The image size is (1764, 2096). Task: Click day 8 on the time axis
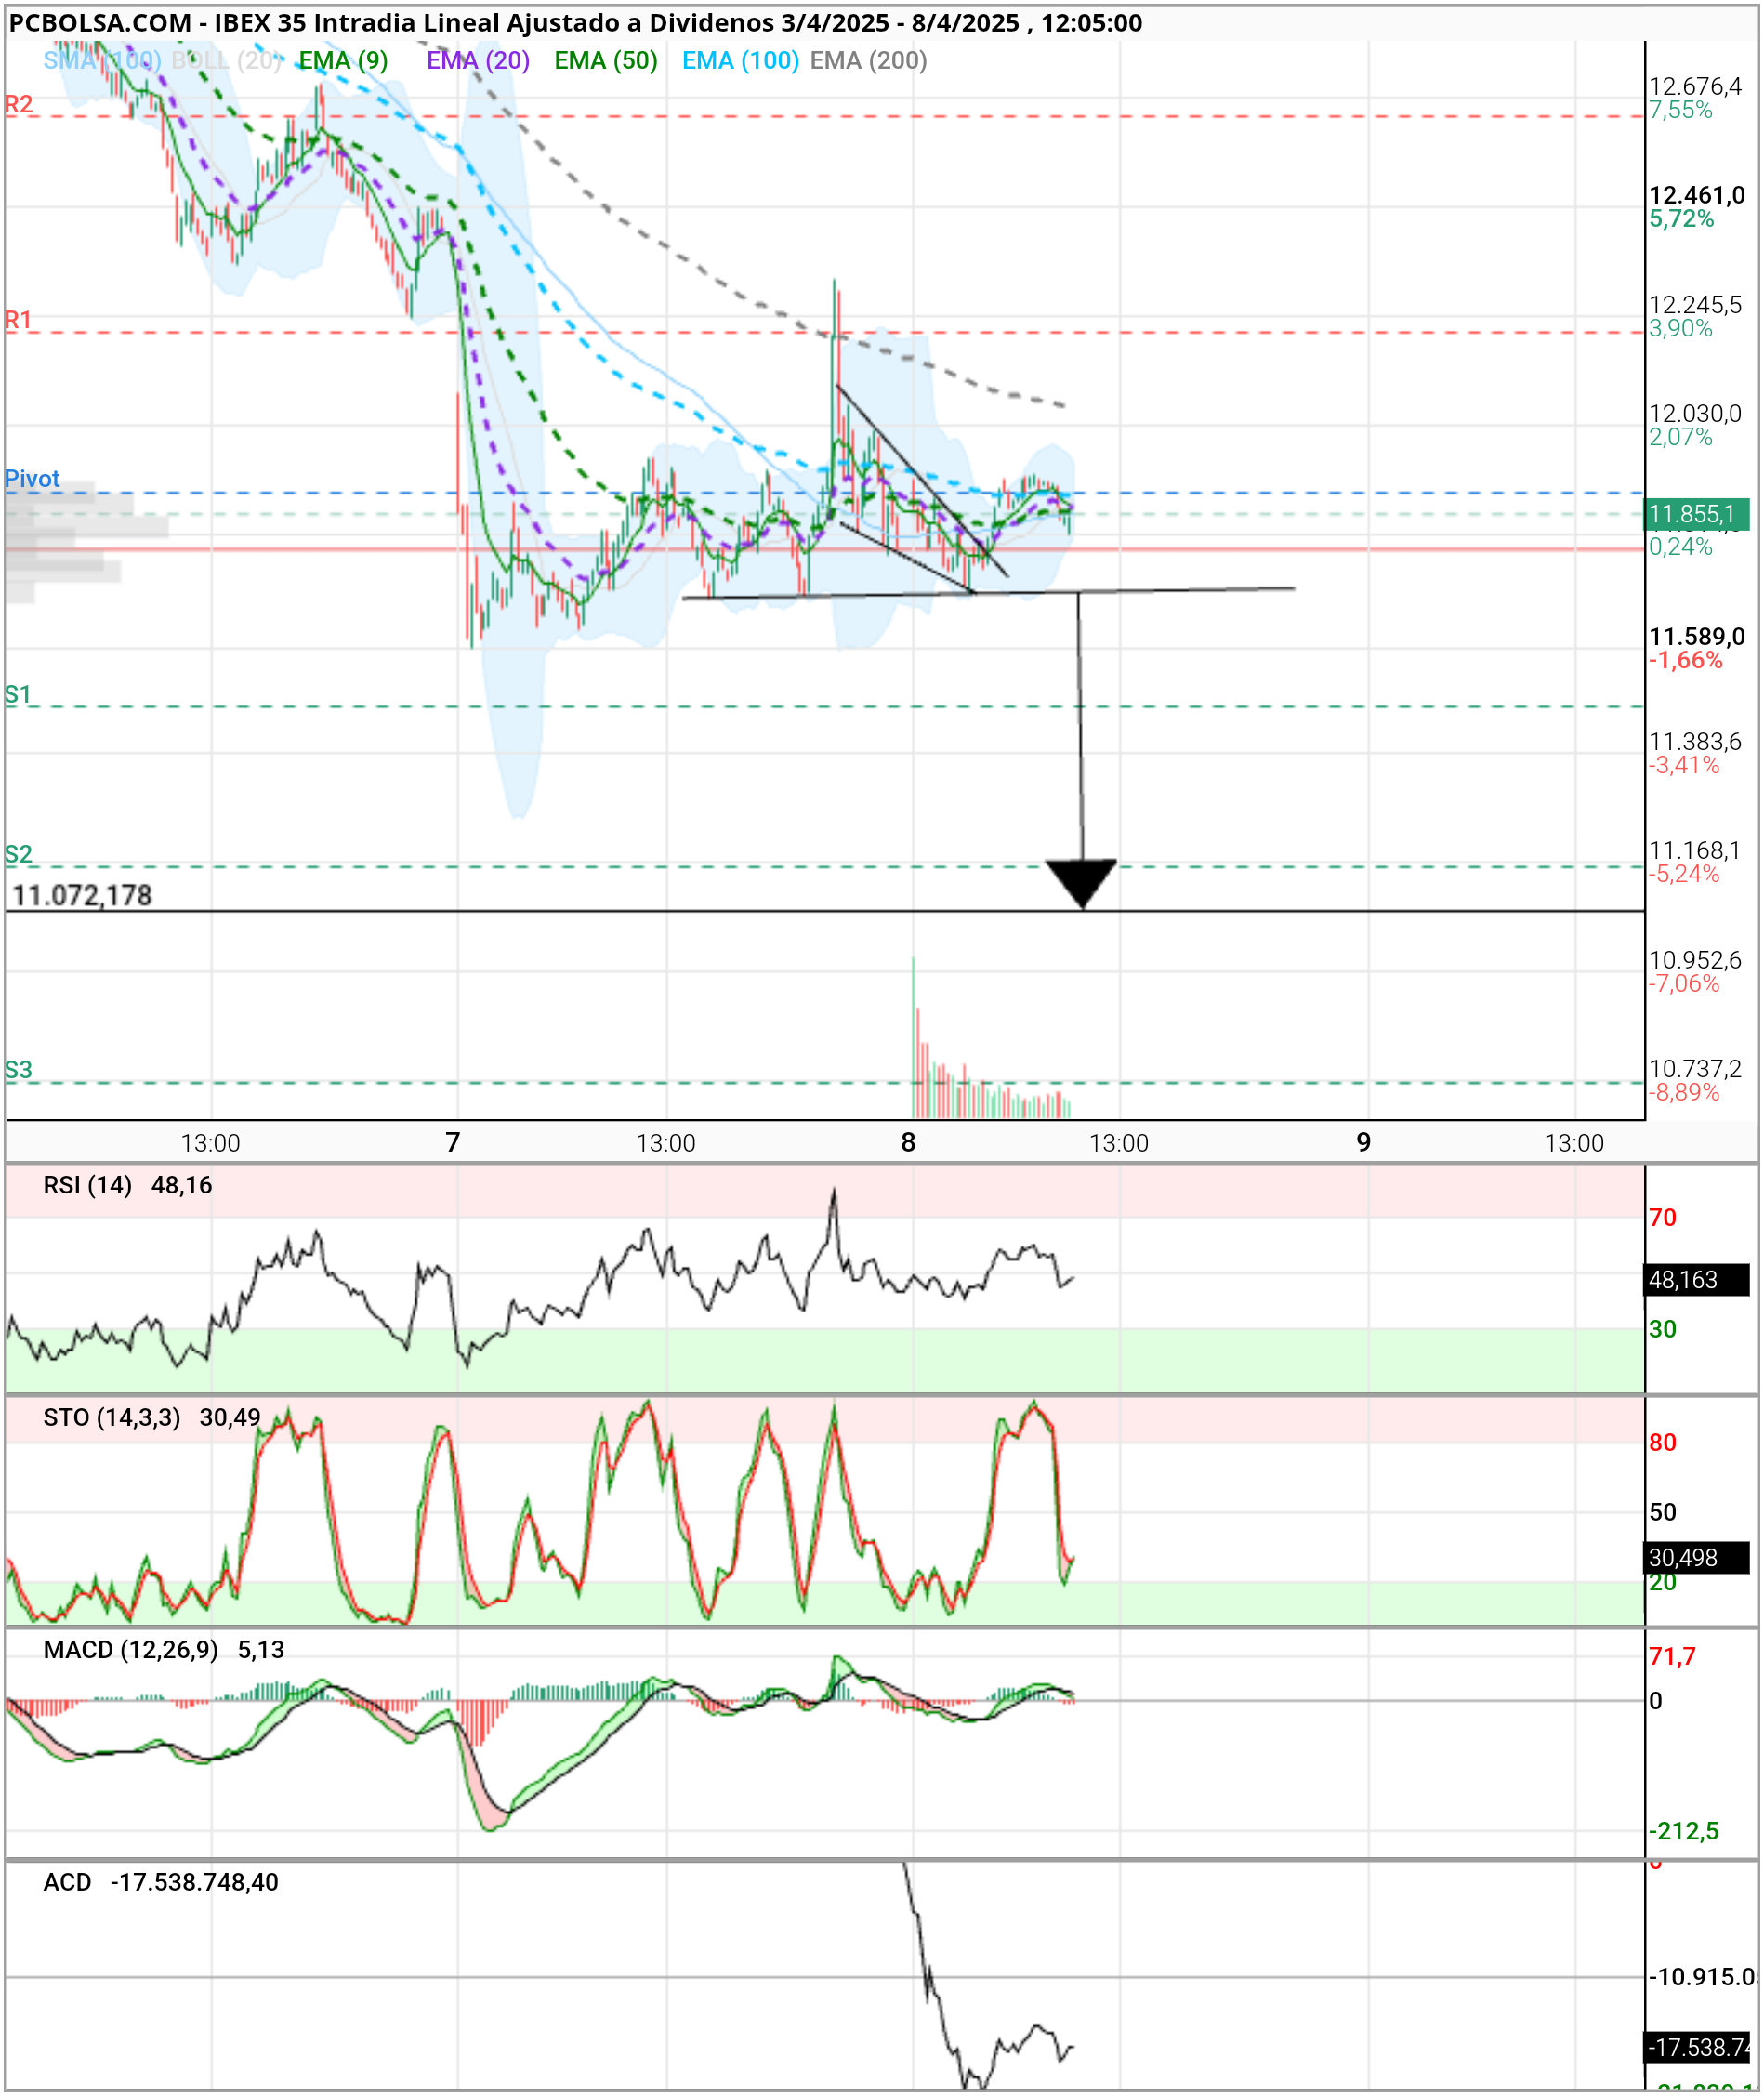pyautogui.click(x=908, y=1142)
